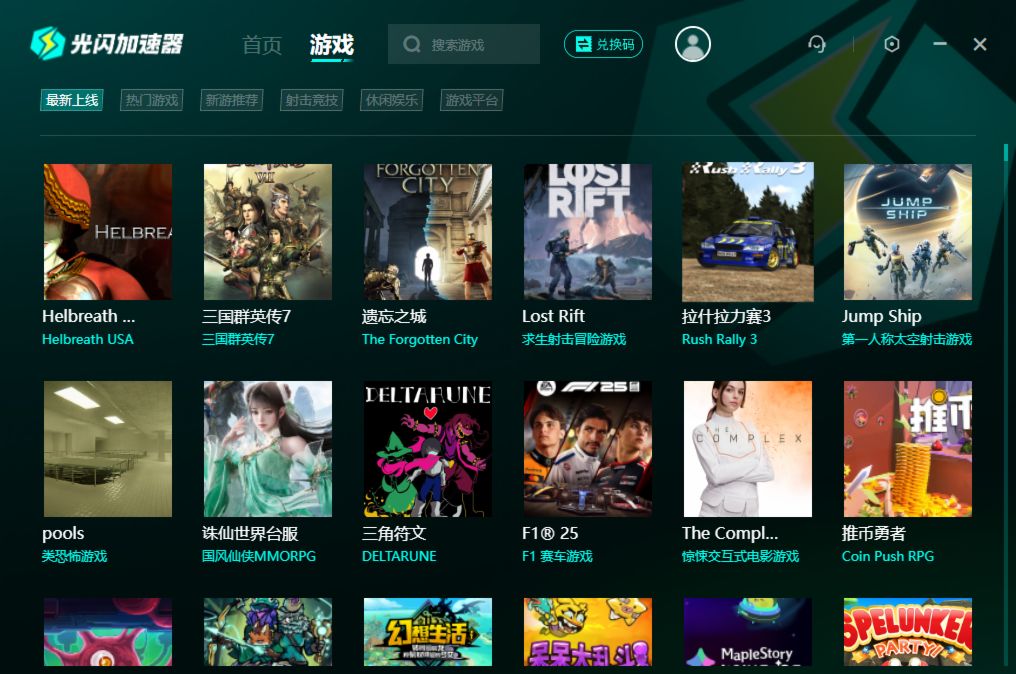The width and height of the screenshot is (1016, 674).
Task: Select the DELTARUNE cover art
Action: point(428,449)
